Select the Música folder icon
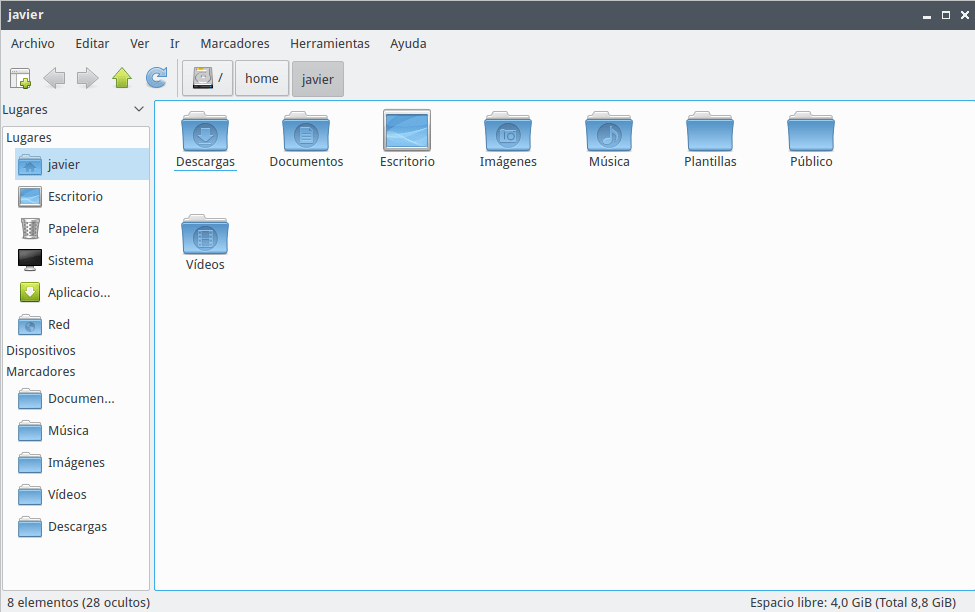 click(609, 131)
